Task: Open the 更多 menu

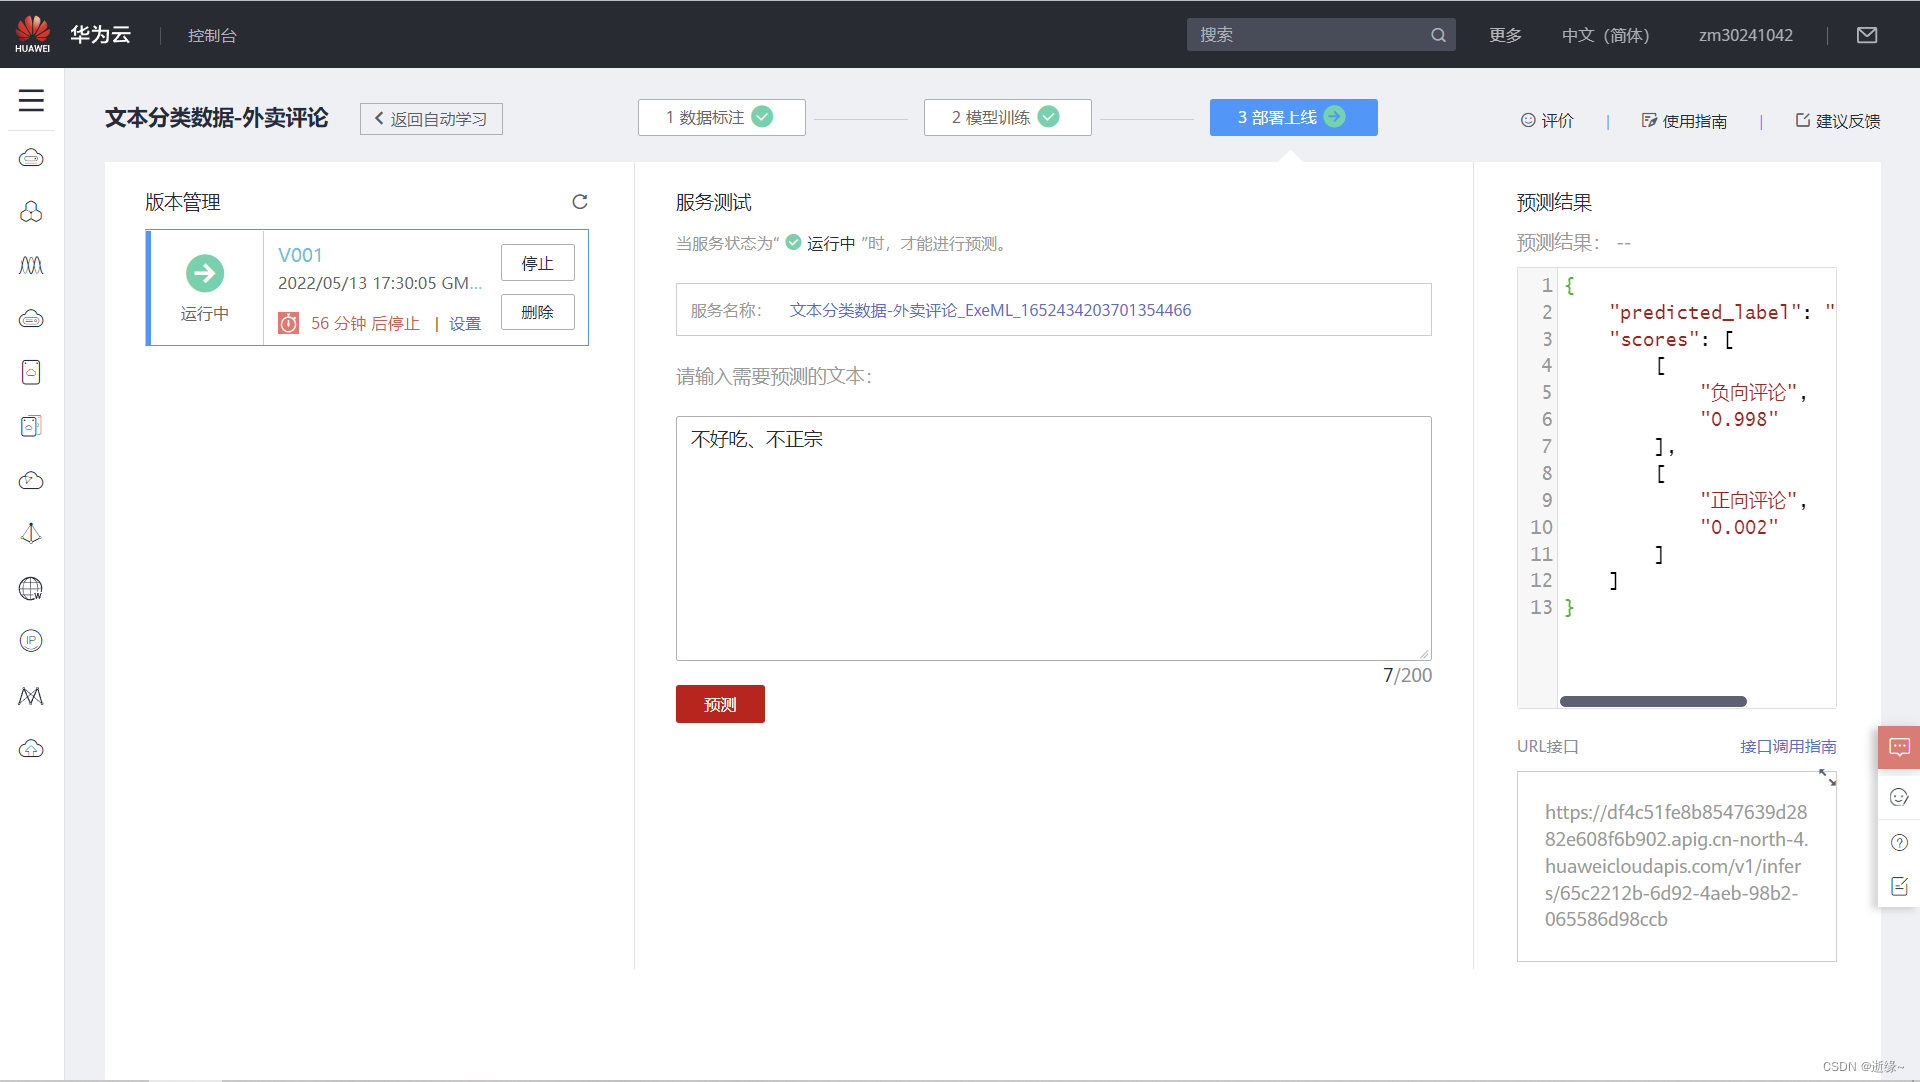Action: [x=1505, y=35]
